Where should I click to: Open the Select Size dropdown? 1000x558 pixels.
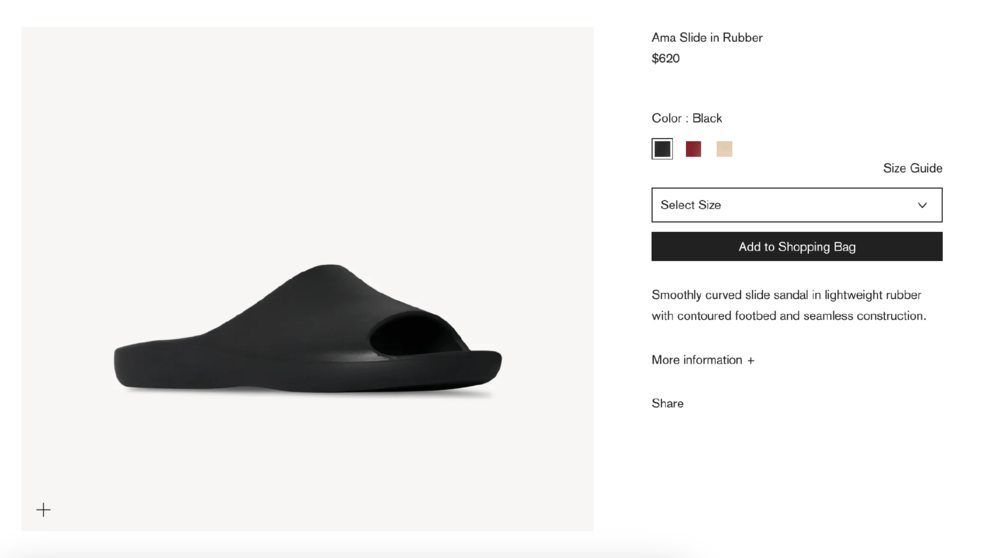coord(796,205)
